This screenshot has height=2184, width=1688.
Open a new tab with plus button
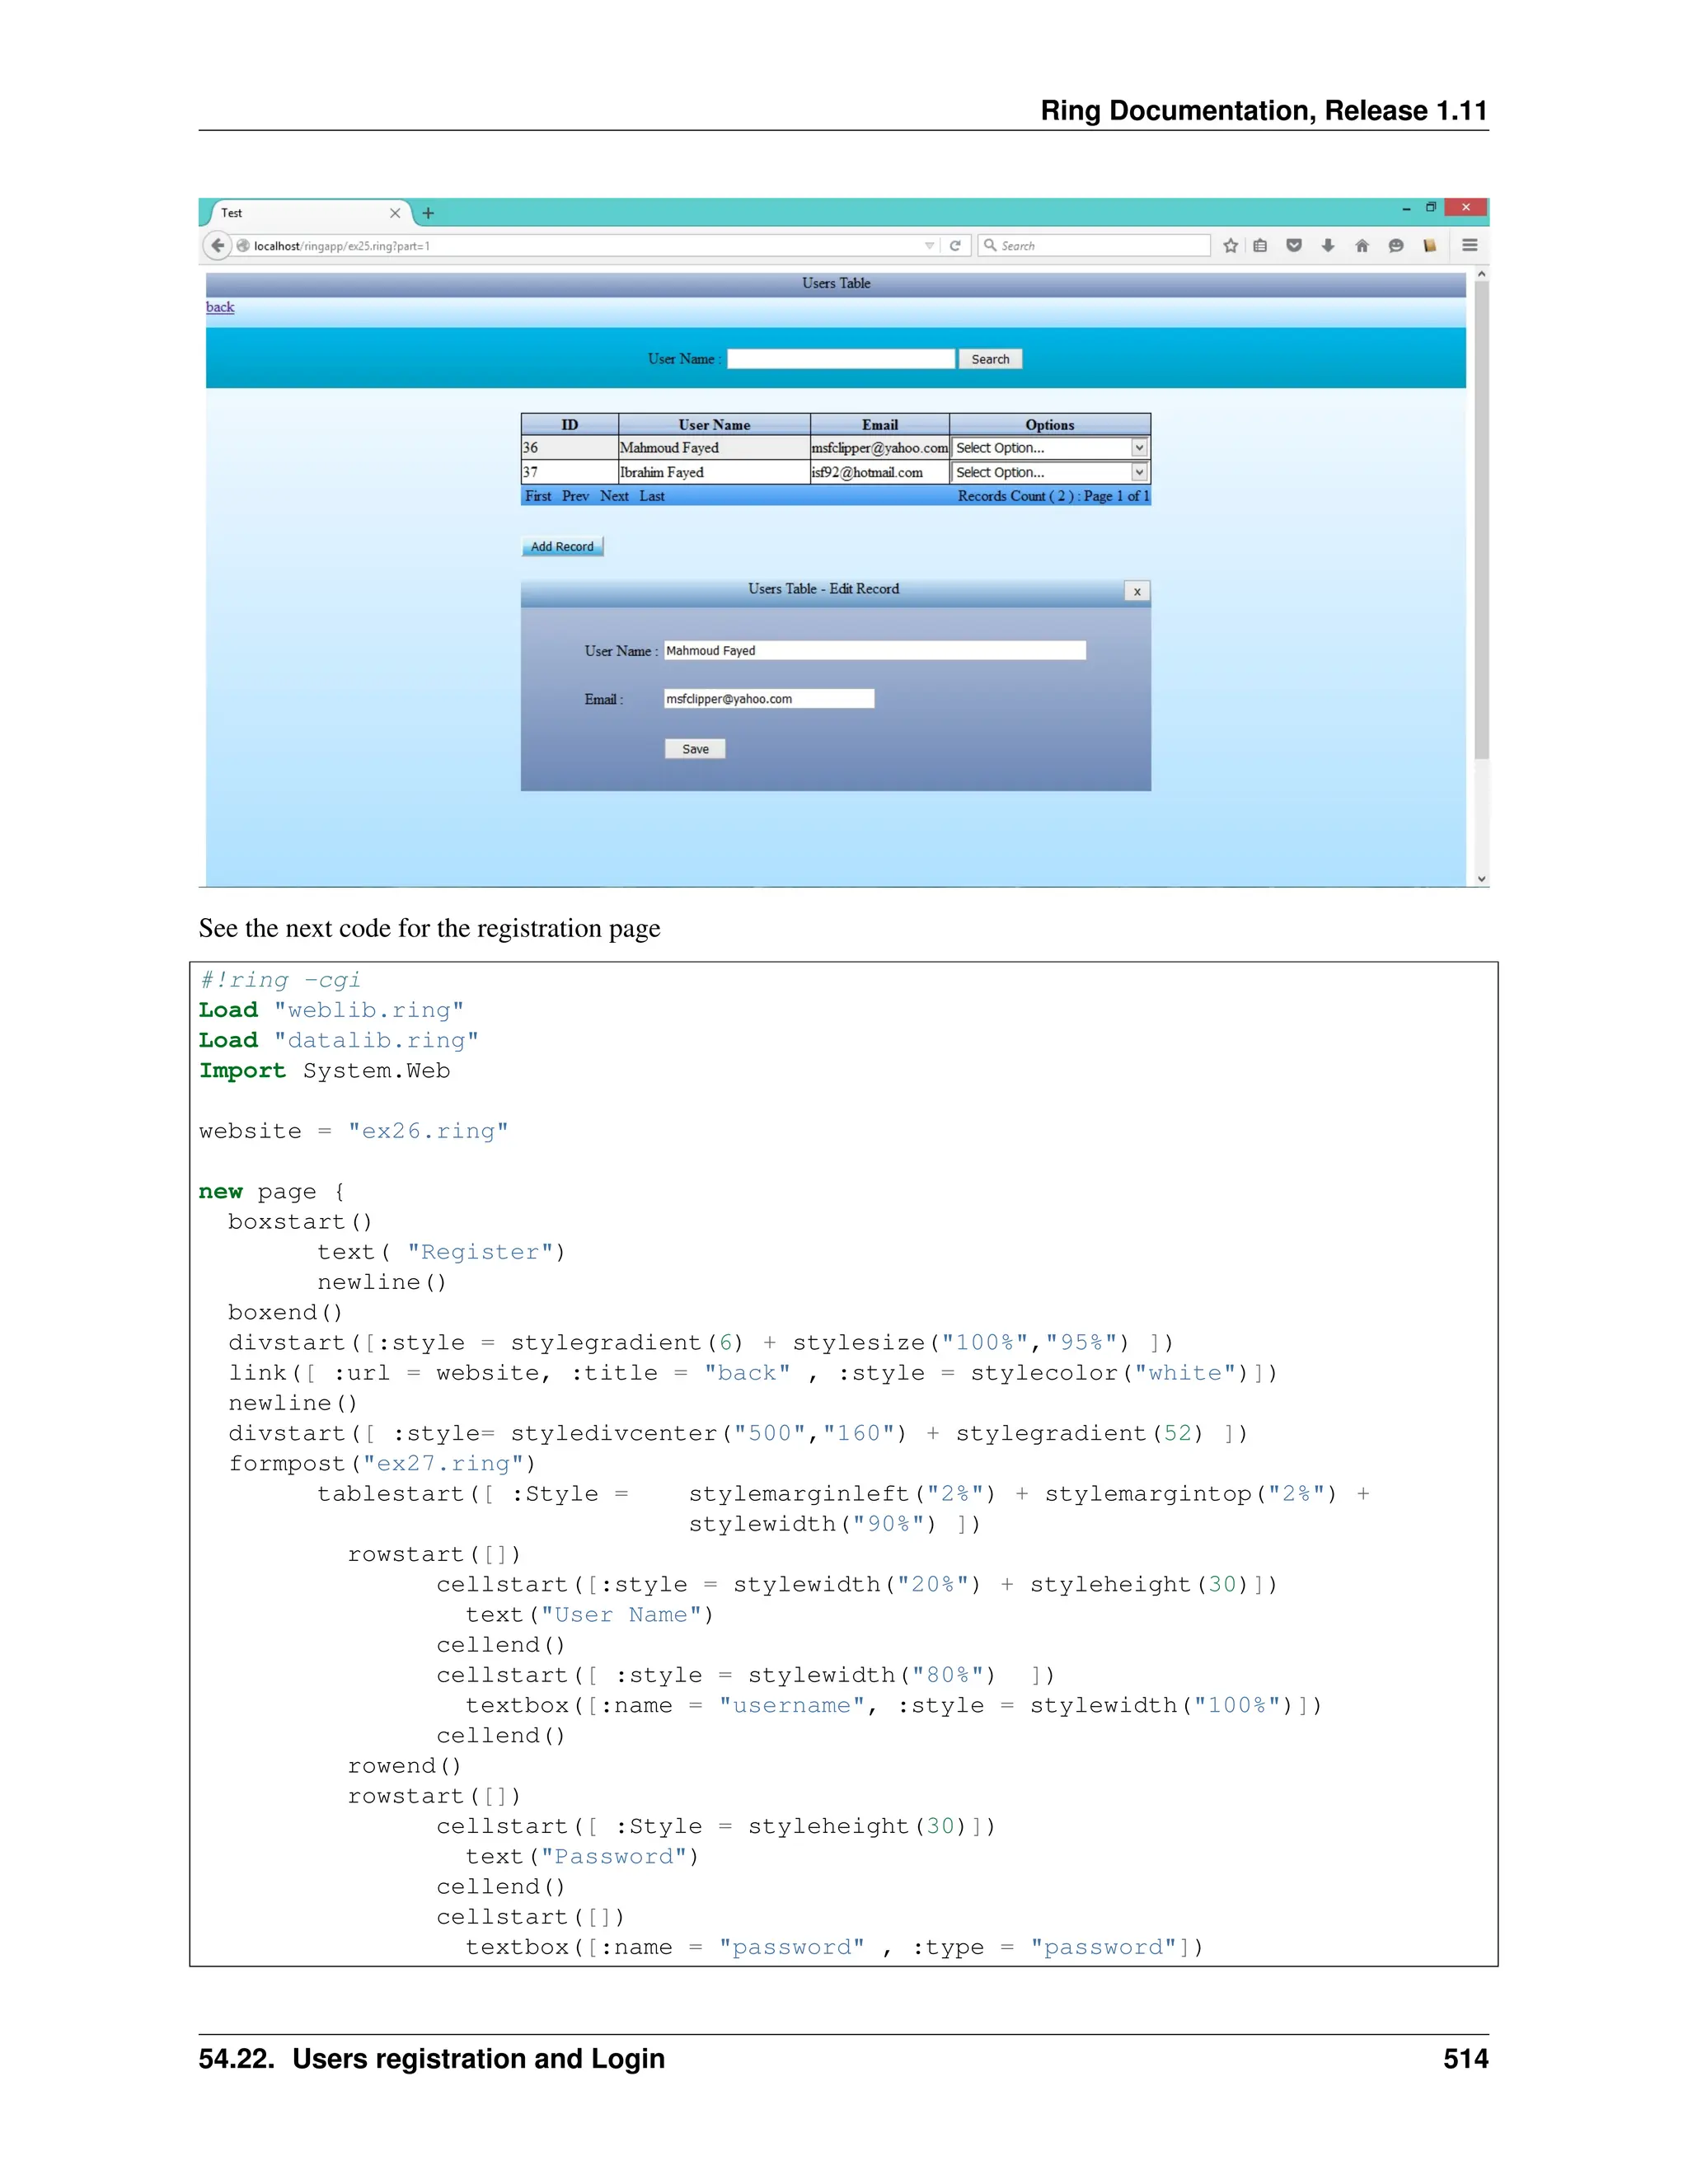coord(428,213)
